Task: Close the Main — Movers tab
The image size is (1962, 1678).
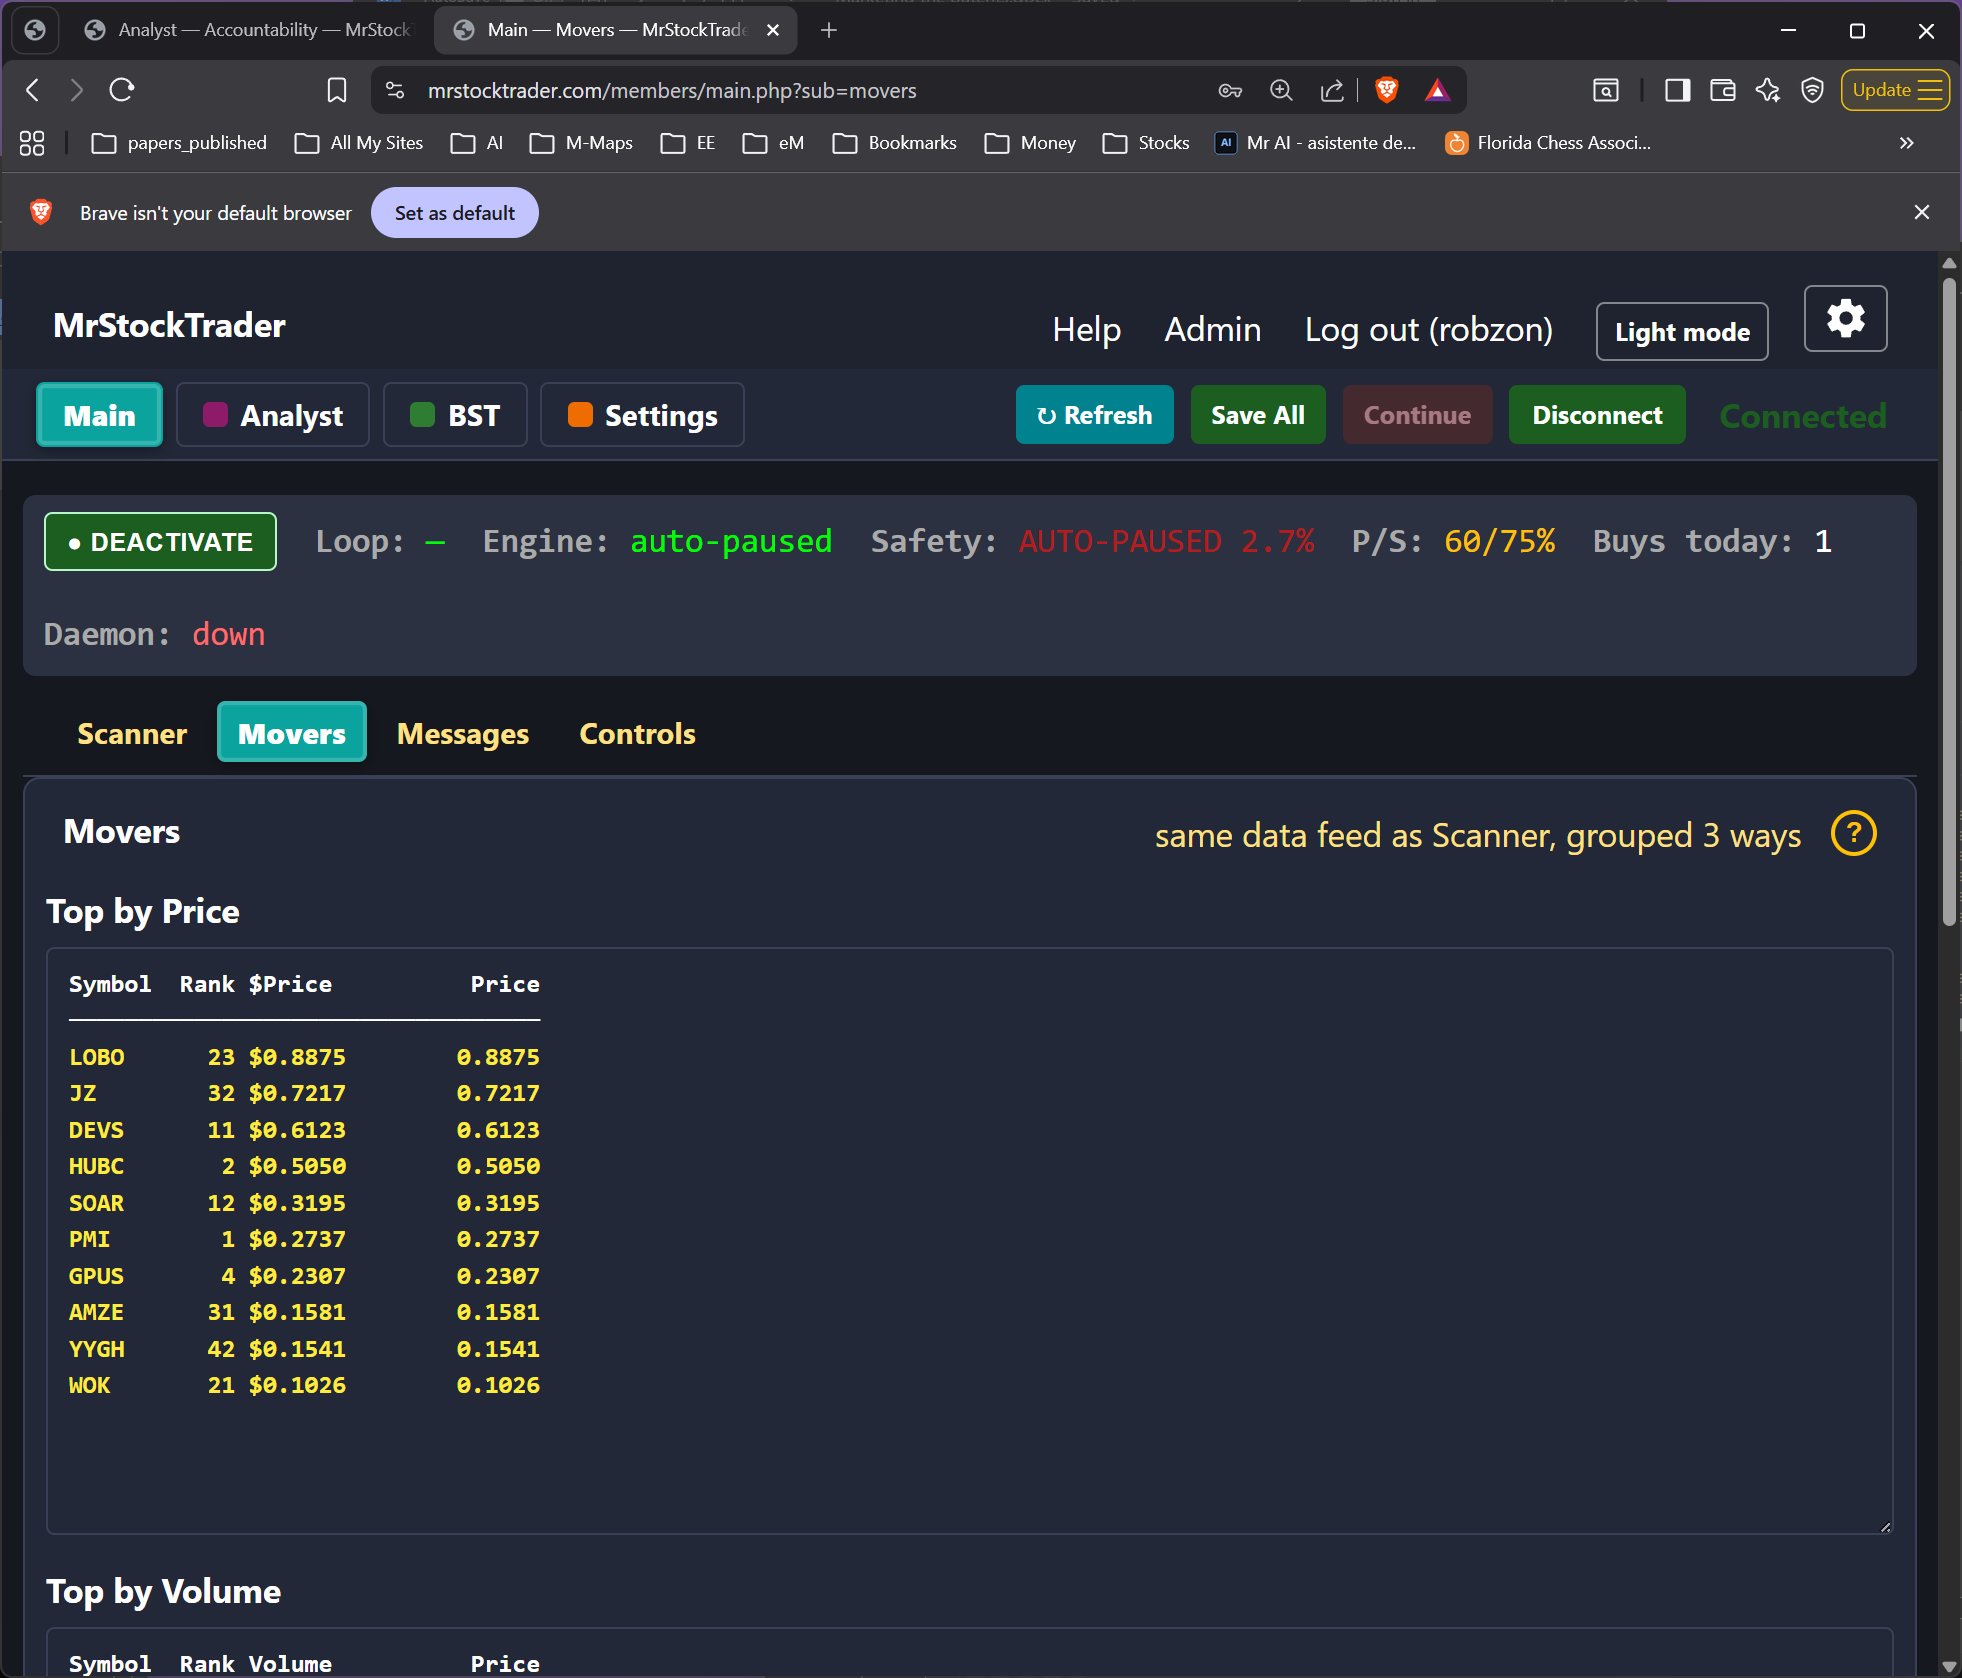Action: (x=772, y=30)
